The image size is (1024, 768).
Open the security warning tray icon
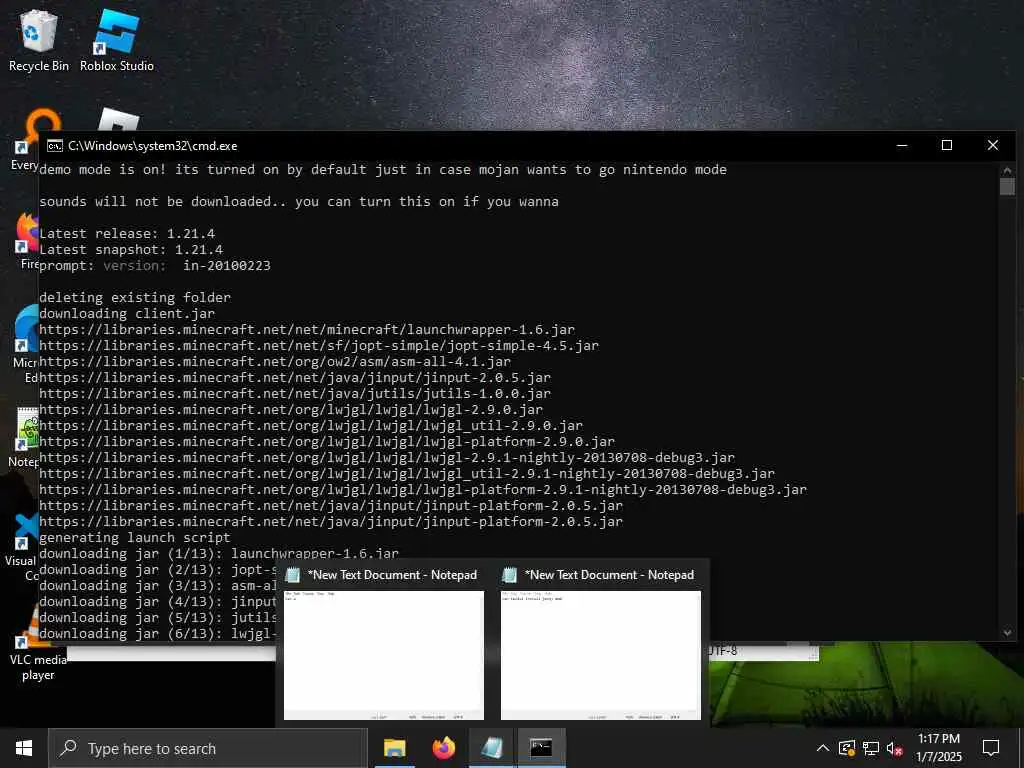[847, 748]
